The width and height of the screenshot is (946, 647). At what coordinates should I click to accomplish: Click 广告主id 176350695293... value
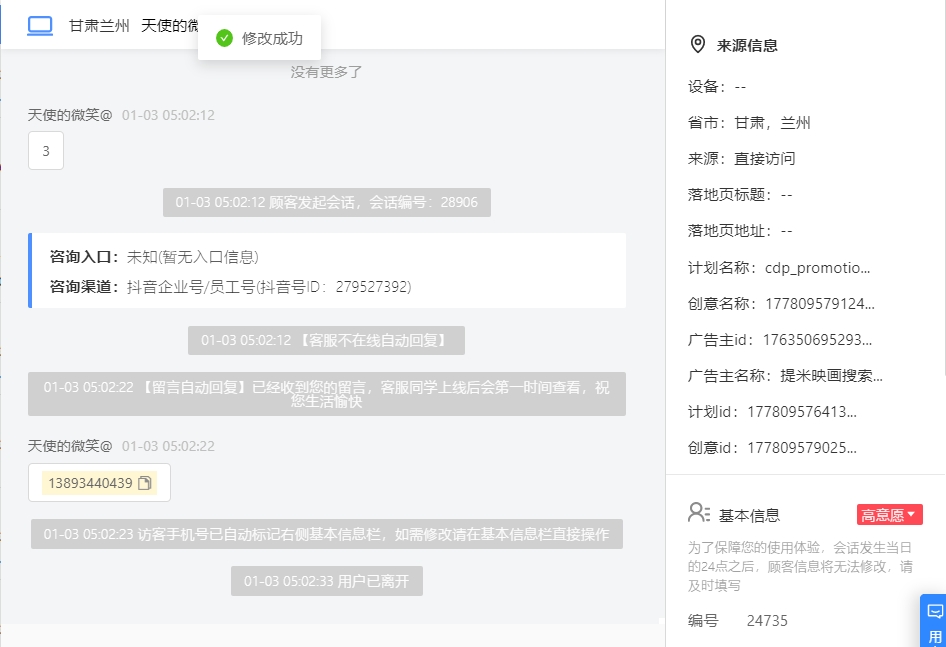click(817, 340)
